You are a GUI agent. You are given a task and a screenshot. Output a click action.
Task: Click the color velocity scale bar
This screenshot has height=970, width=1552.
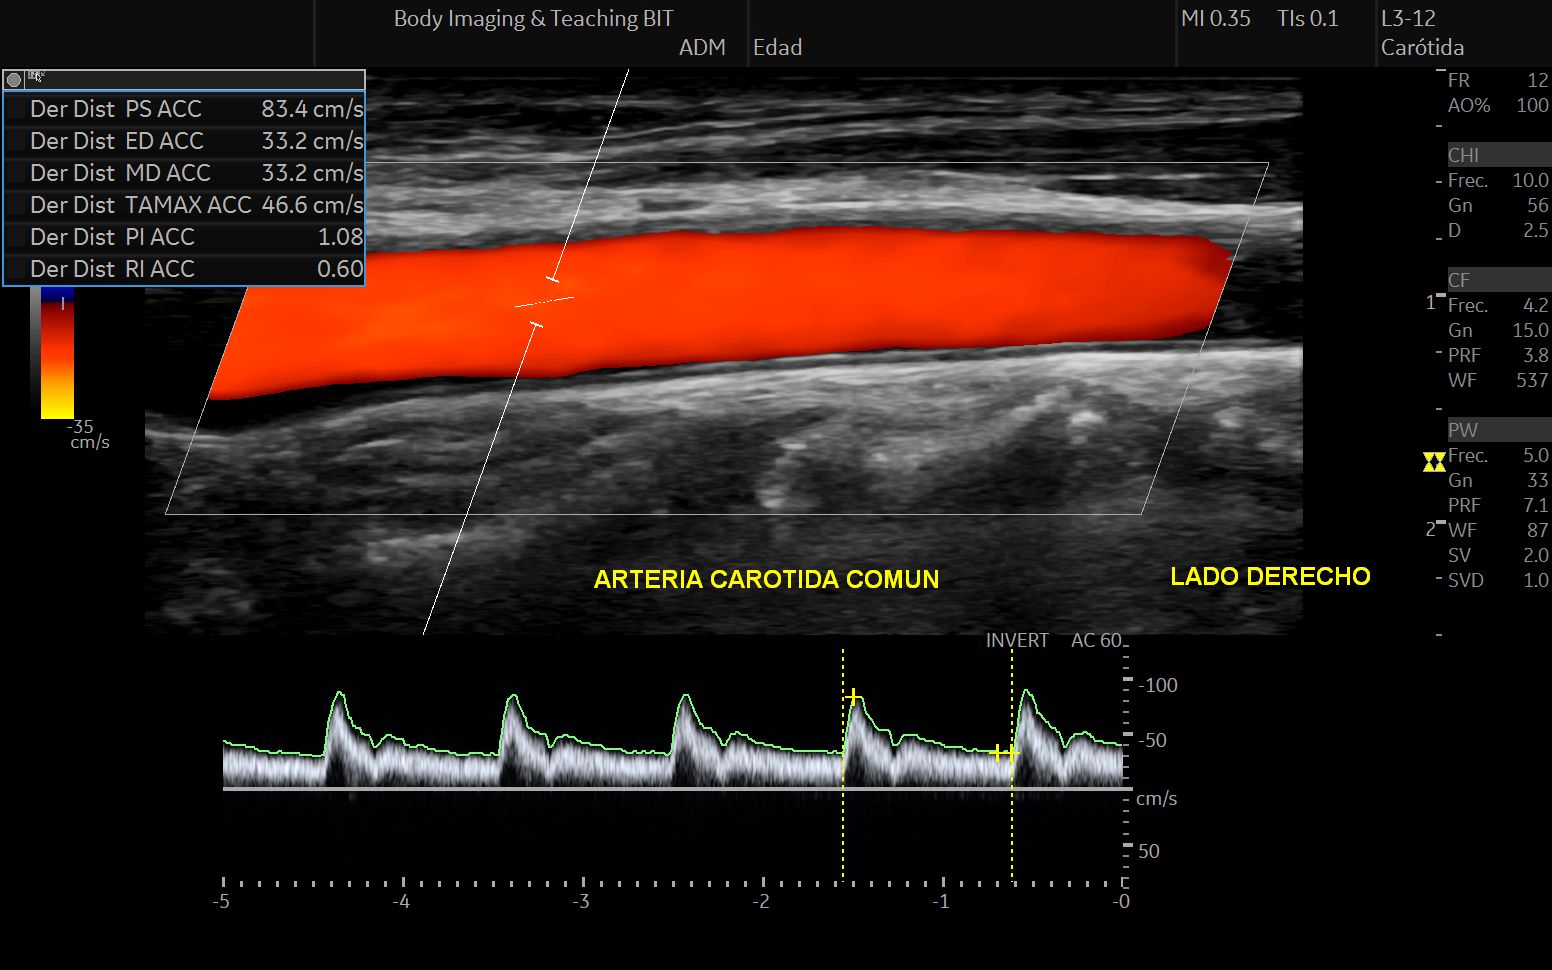(x=57, y=355)
